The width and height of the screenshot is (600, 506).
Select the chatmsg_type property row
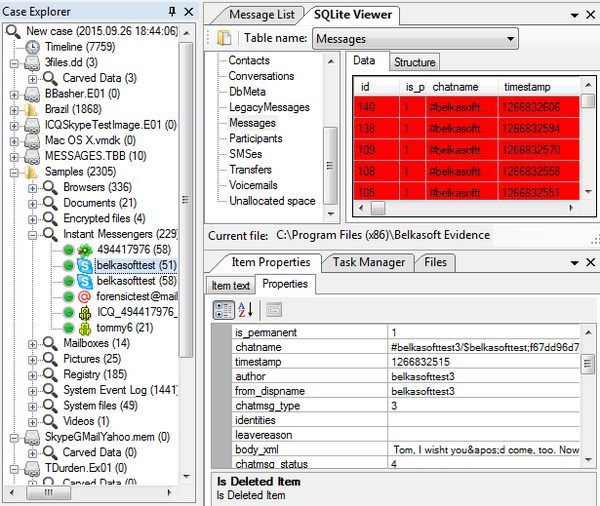coord(407,406)
